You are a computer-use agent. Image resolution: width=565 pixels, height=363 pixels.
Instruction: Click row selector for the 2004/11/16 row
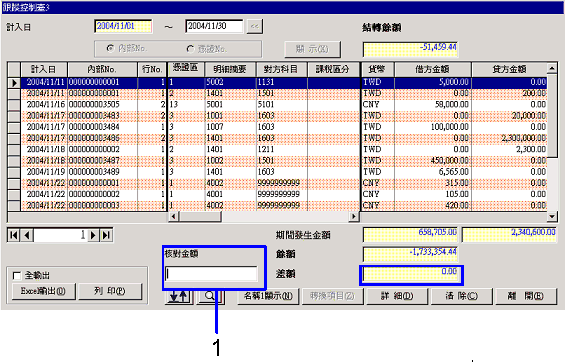[x=14, y=105]
